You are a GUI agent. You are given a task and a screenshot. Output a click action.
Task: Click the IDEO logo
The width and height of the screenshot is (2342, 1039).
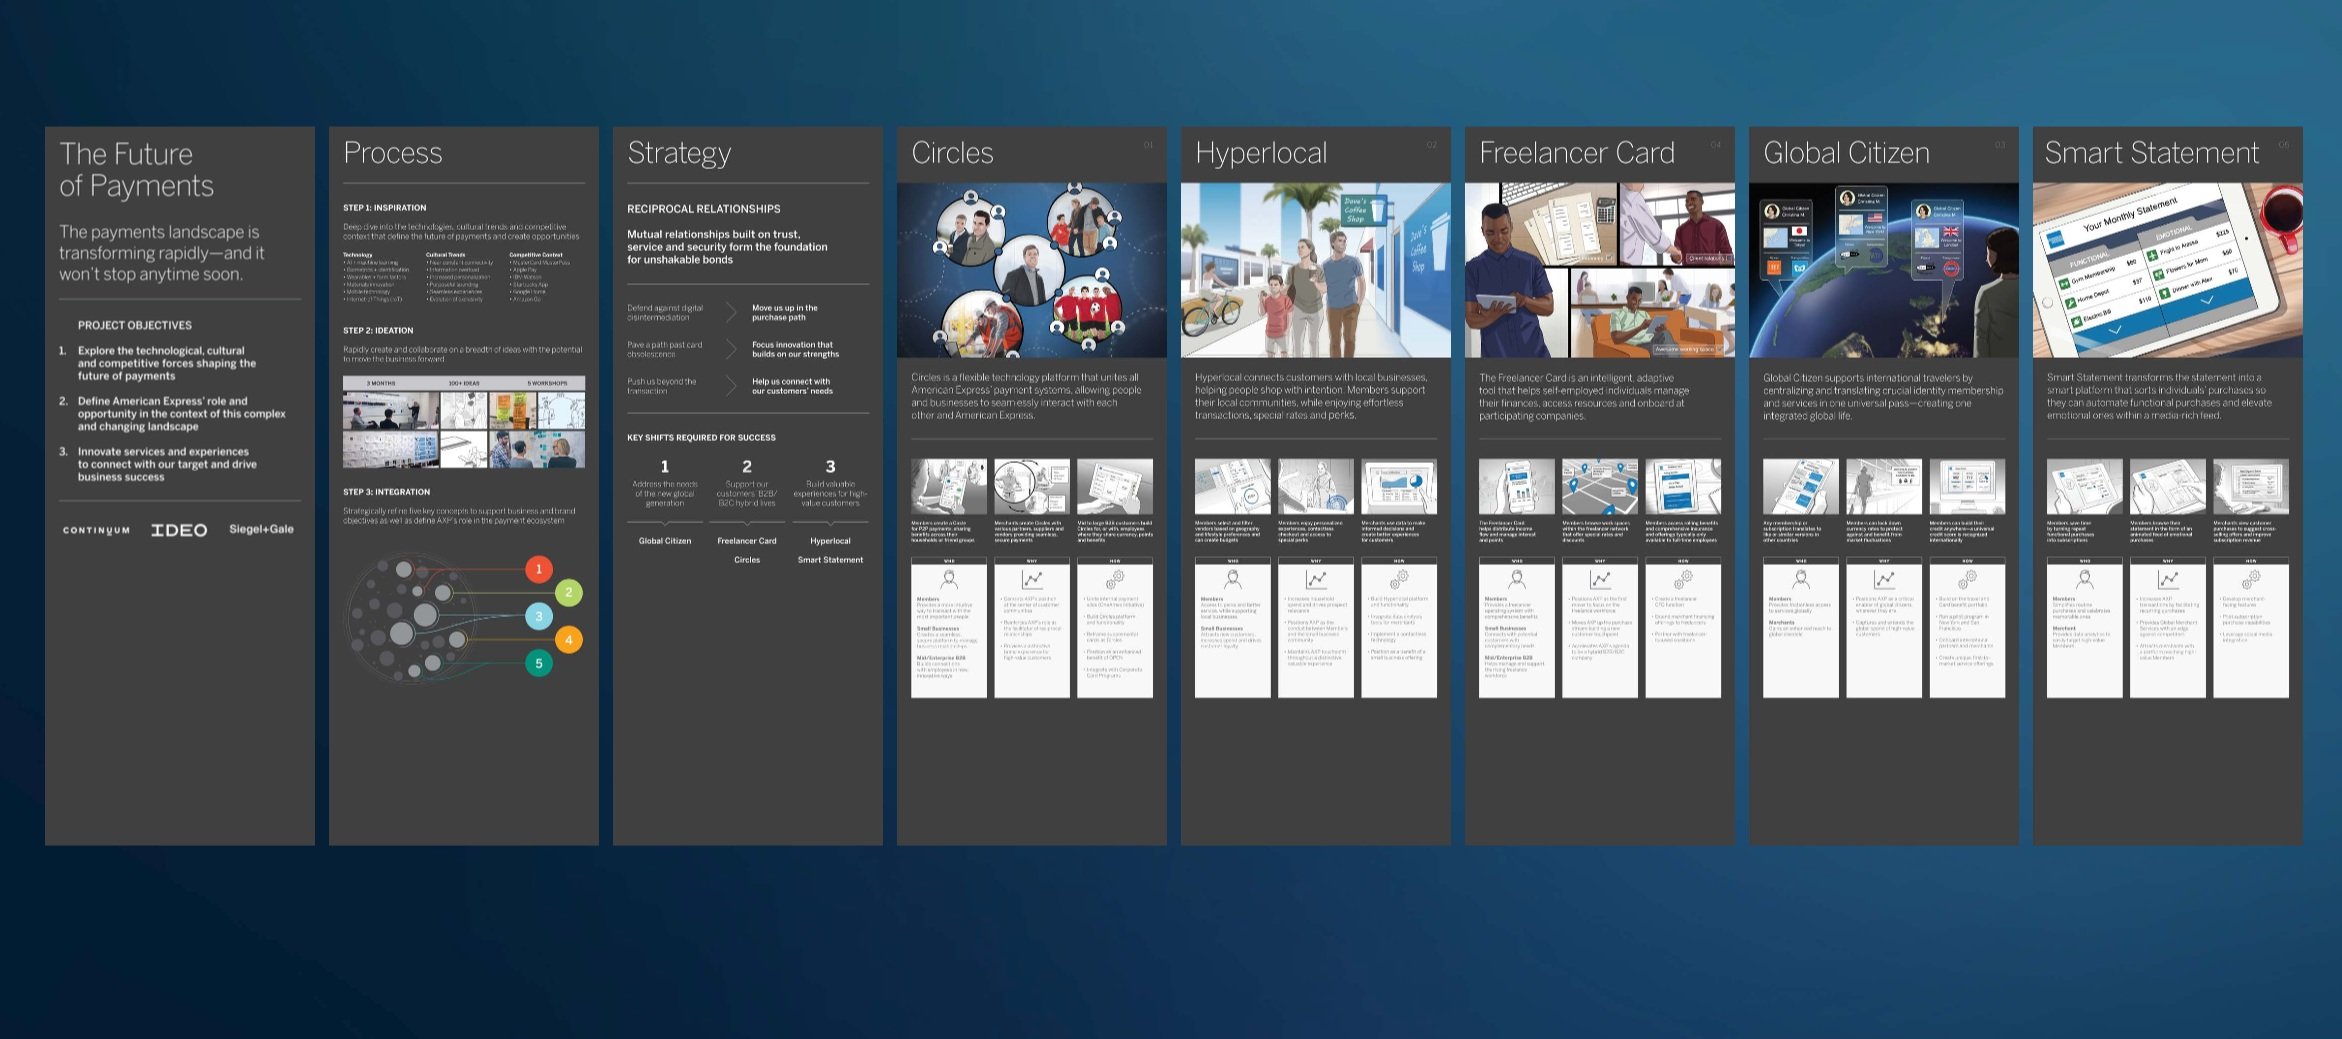tap(179, 530)
